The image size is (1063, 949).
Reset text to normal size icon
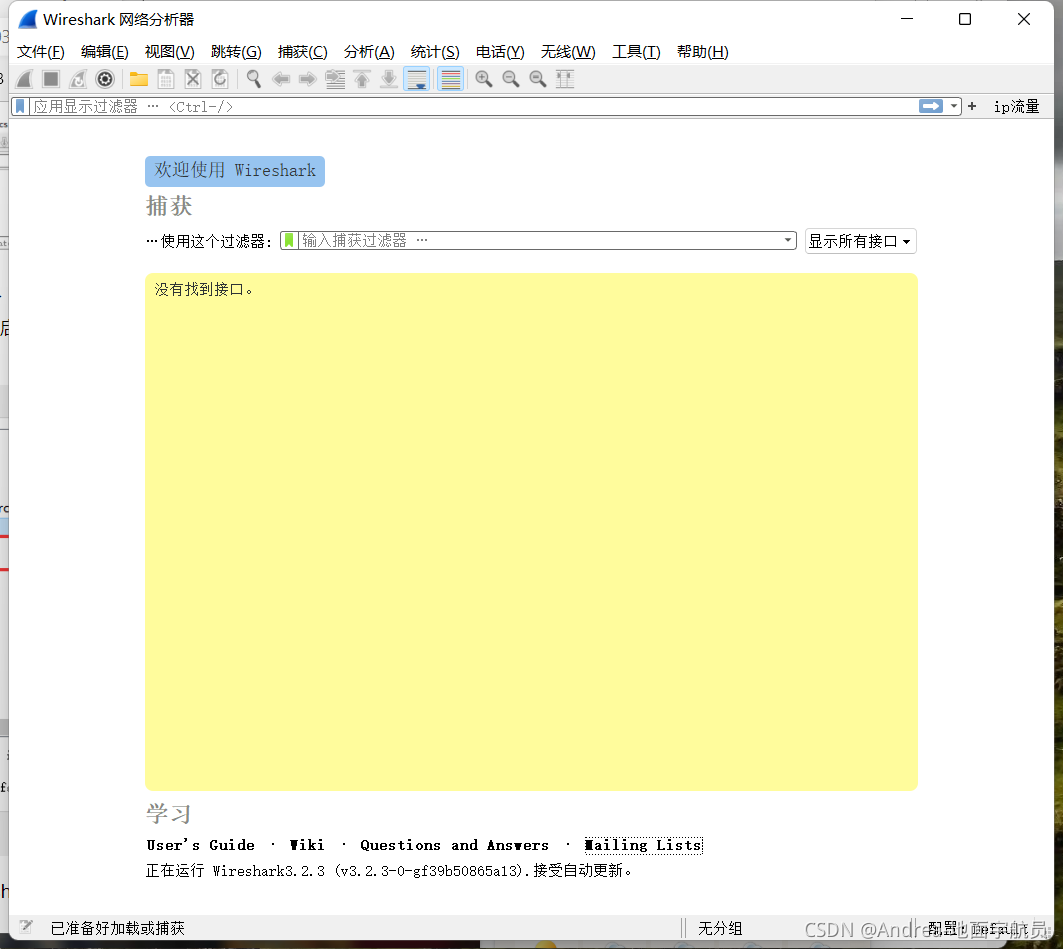click(538, 79)
